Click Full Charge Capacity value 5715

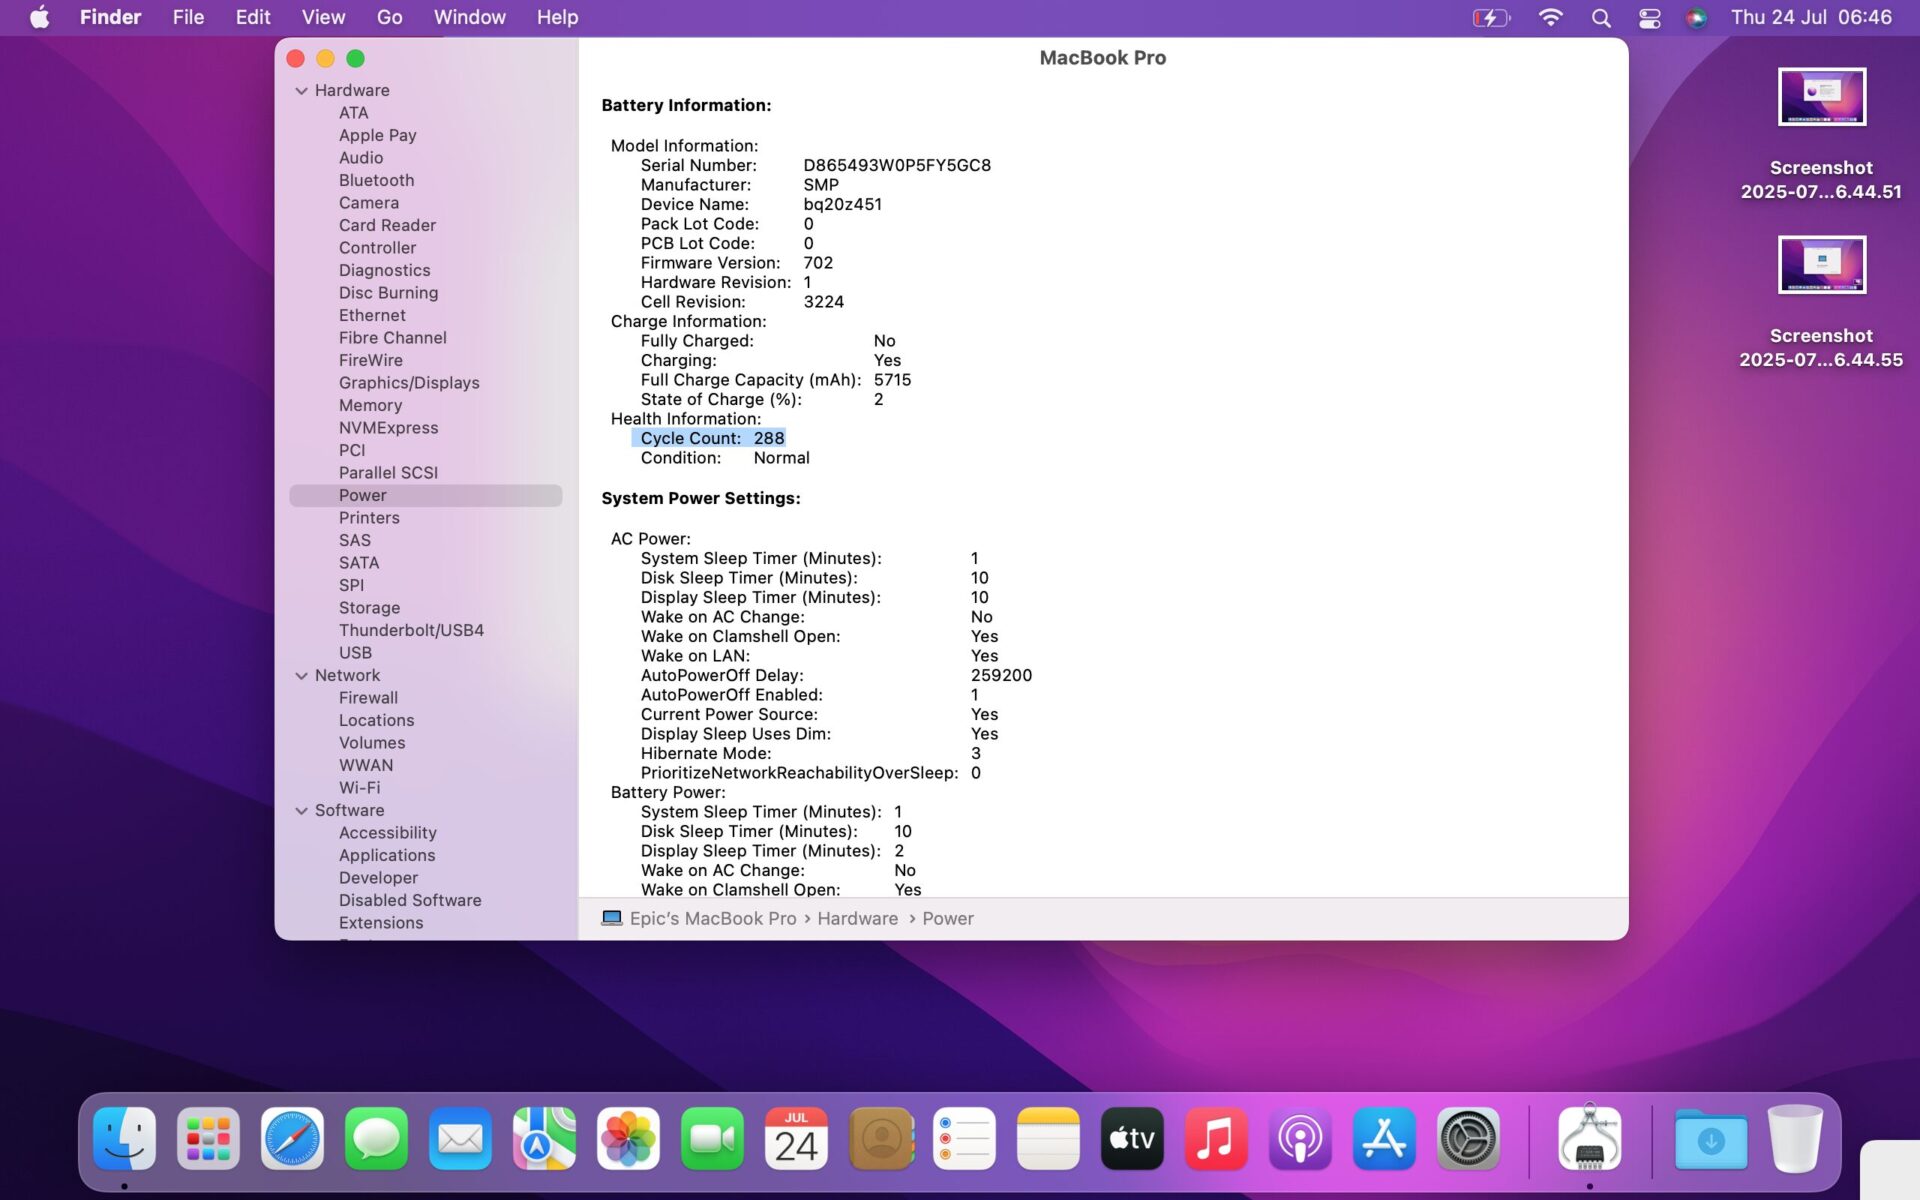pyautogui.click(x=892, y=380)
